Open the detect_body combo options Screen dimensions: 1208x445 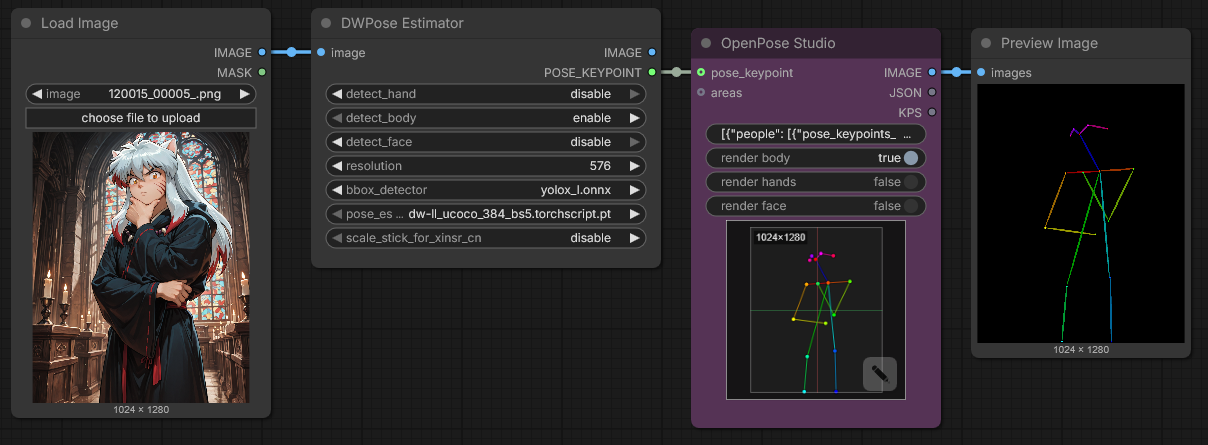click(486, 118)
